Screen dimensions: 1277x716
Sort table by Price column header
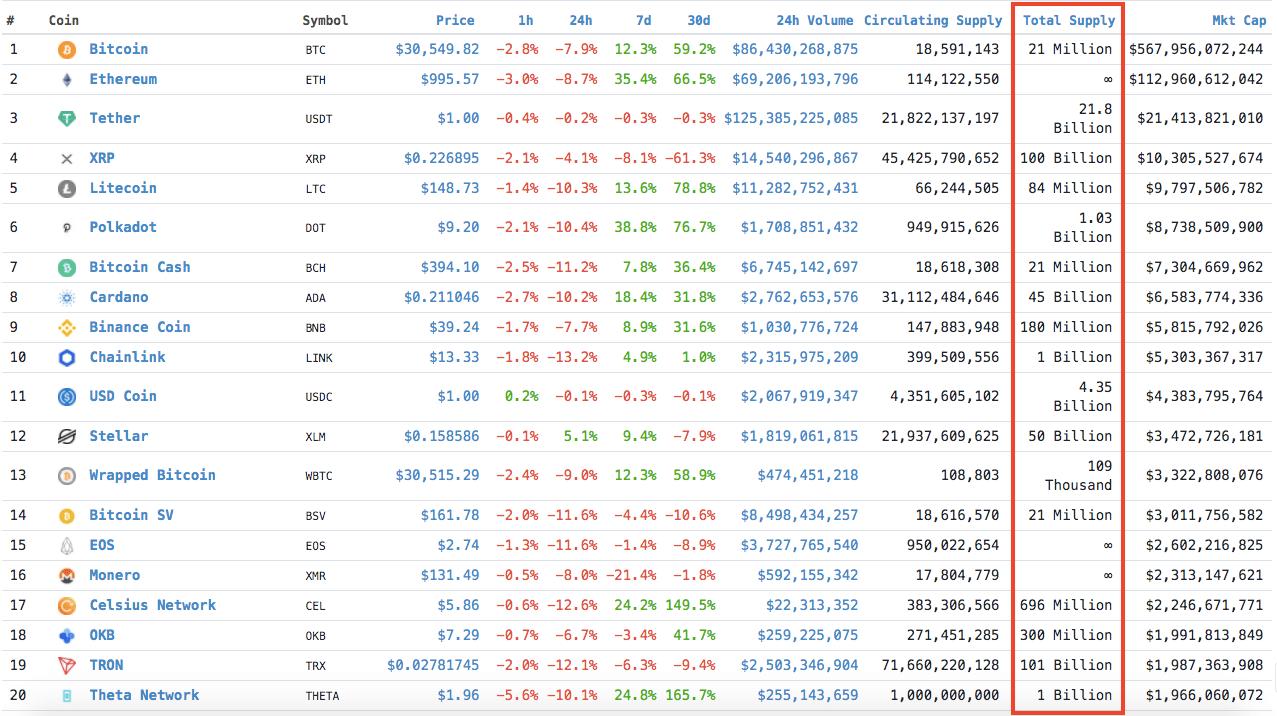click(455, 20)
